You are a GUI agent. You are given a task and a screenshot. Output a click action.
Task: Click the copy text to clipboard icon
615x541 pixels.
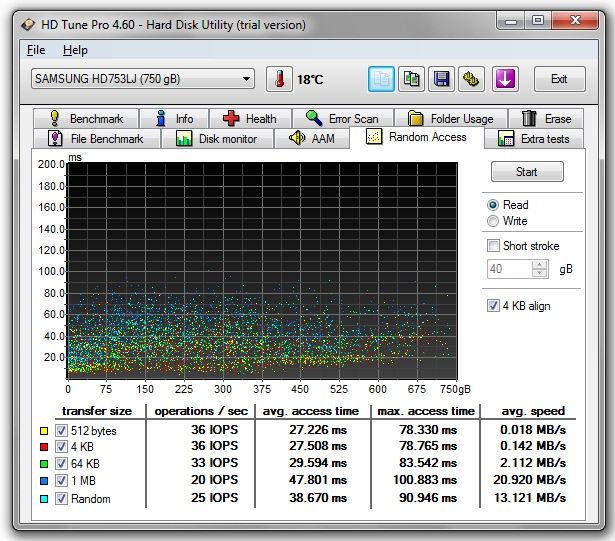click(x=381, y=79)
